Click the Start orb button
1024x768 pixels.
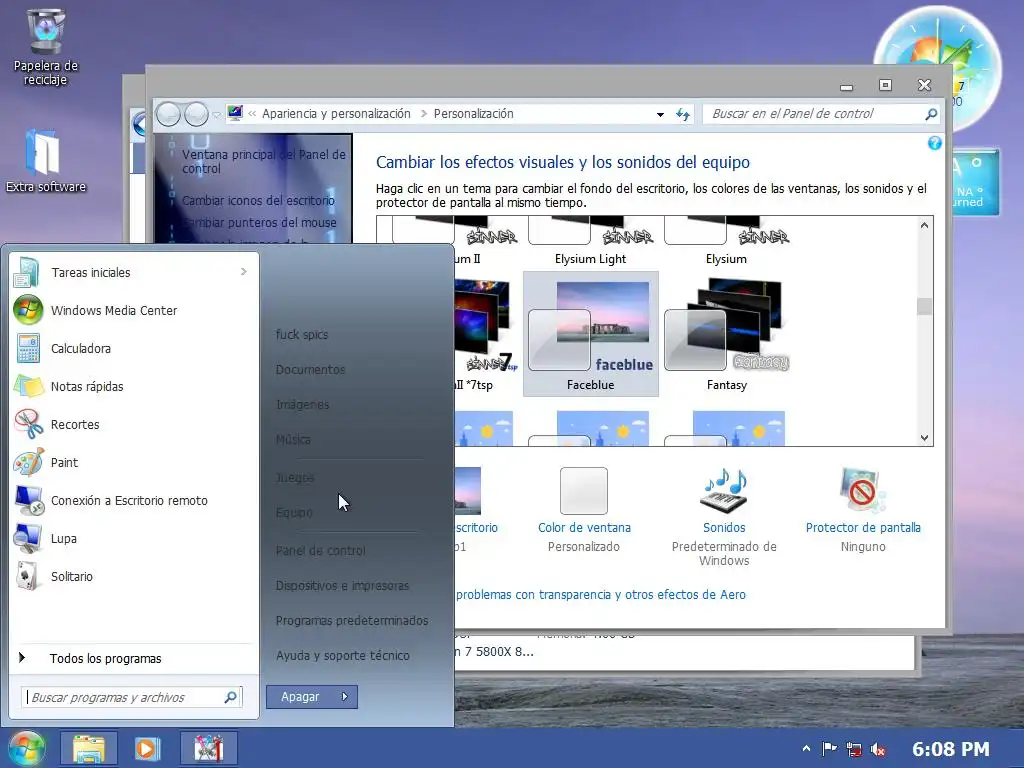[x=26, y=748]
